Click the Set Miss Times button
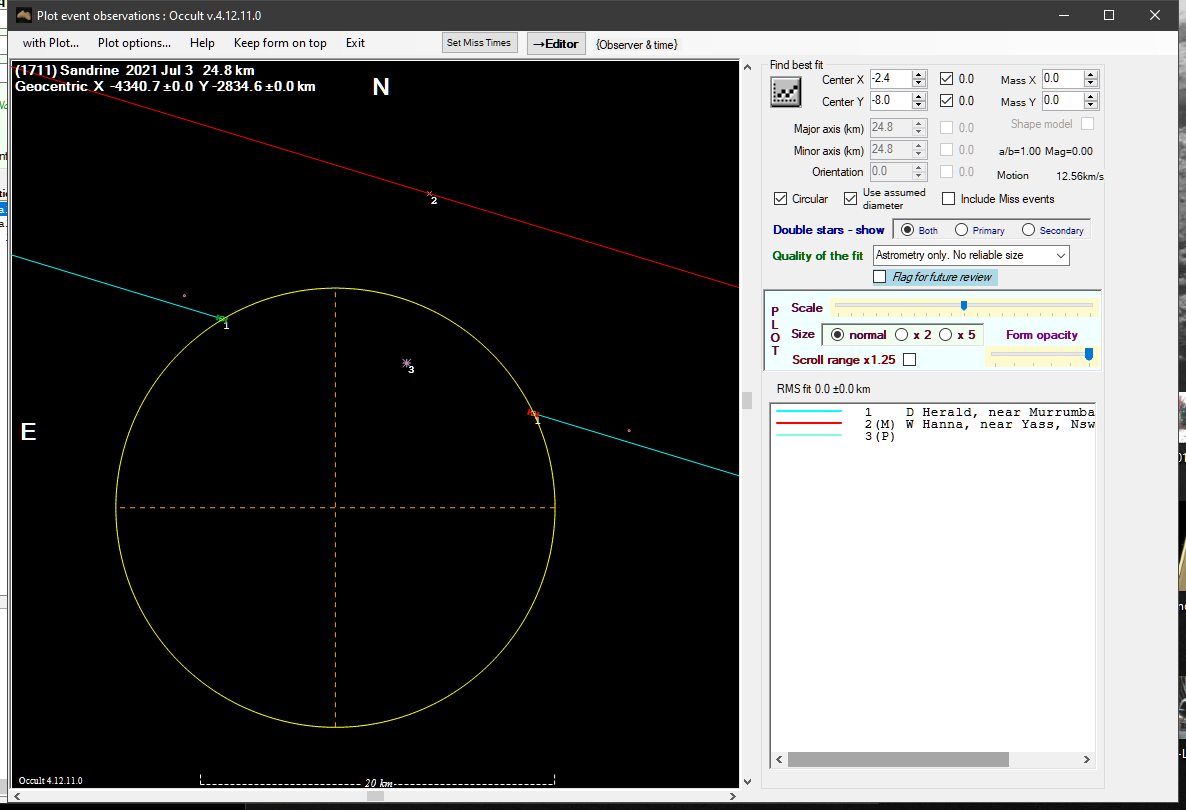 click(x=479, y=43)
